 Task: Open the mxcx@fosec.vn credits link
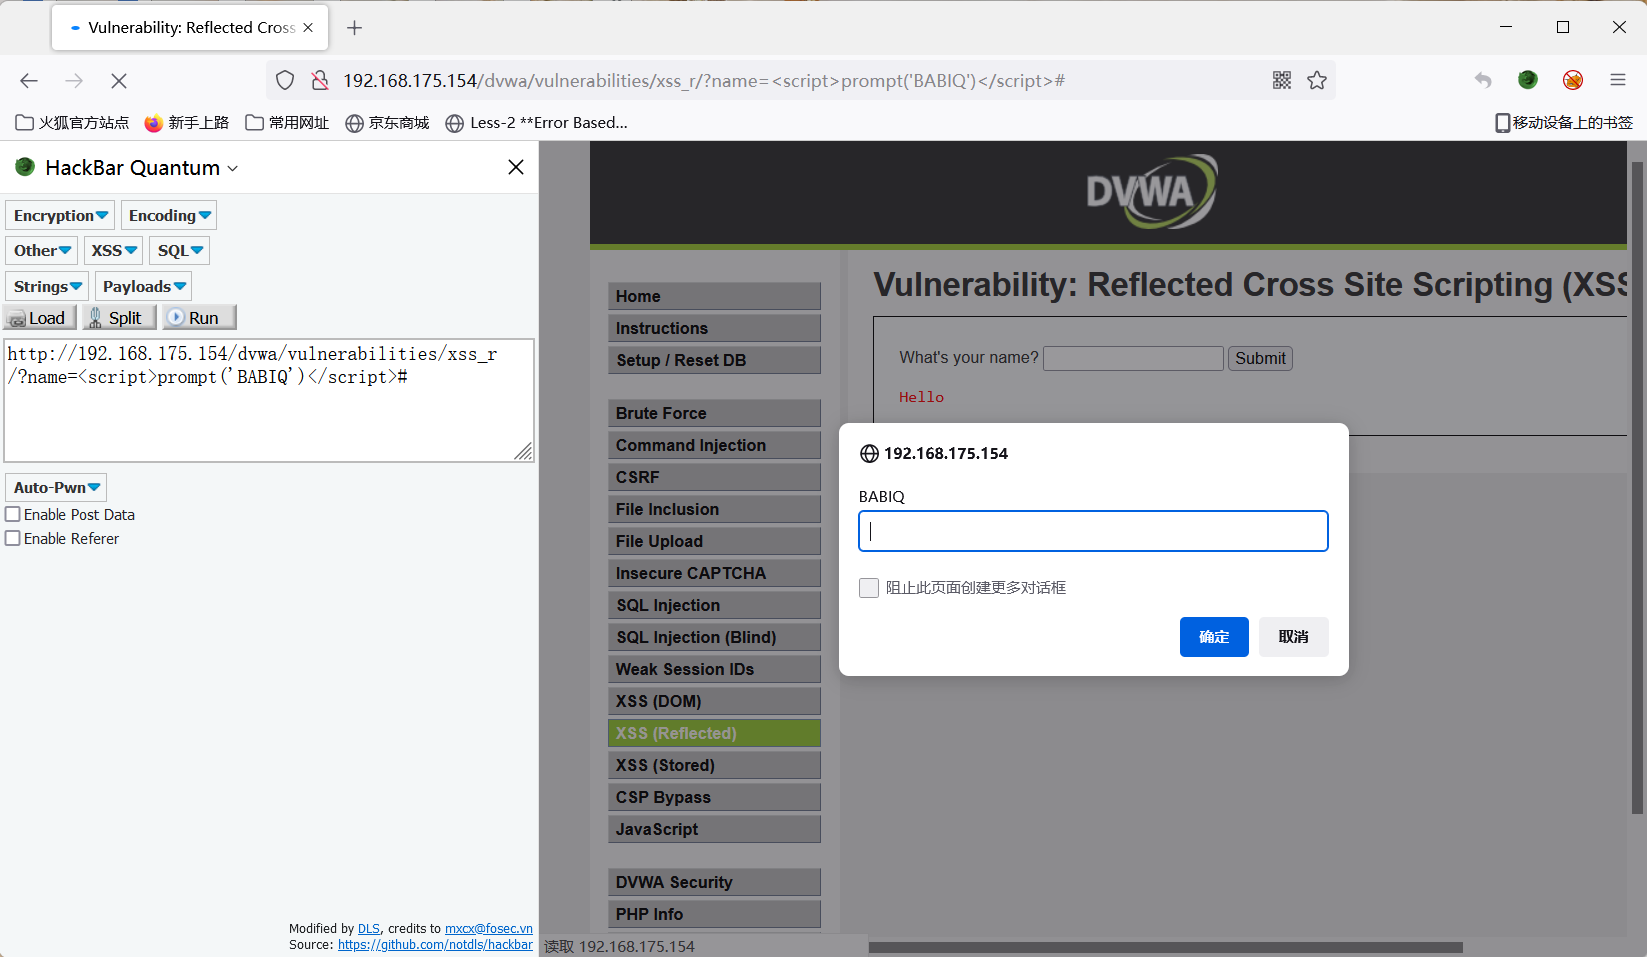[489, 929]
